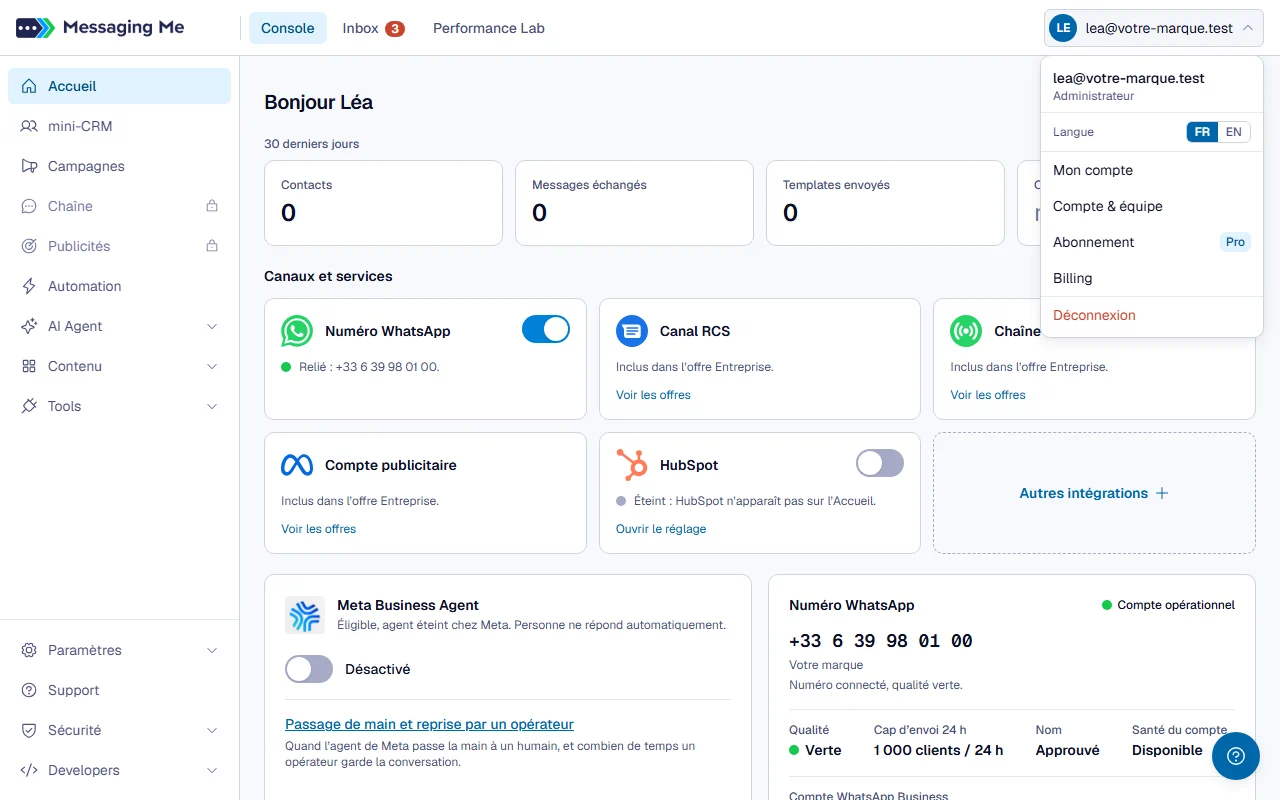The height and width of the screenshot is (800, 1280).
Task: Expand the Contenu chevron
Action: click(212, 366)
